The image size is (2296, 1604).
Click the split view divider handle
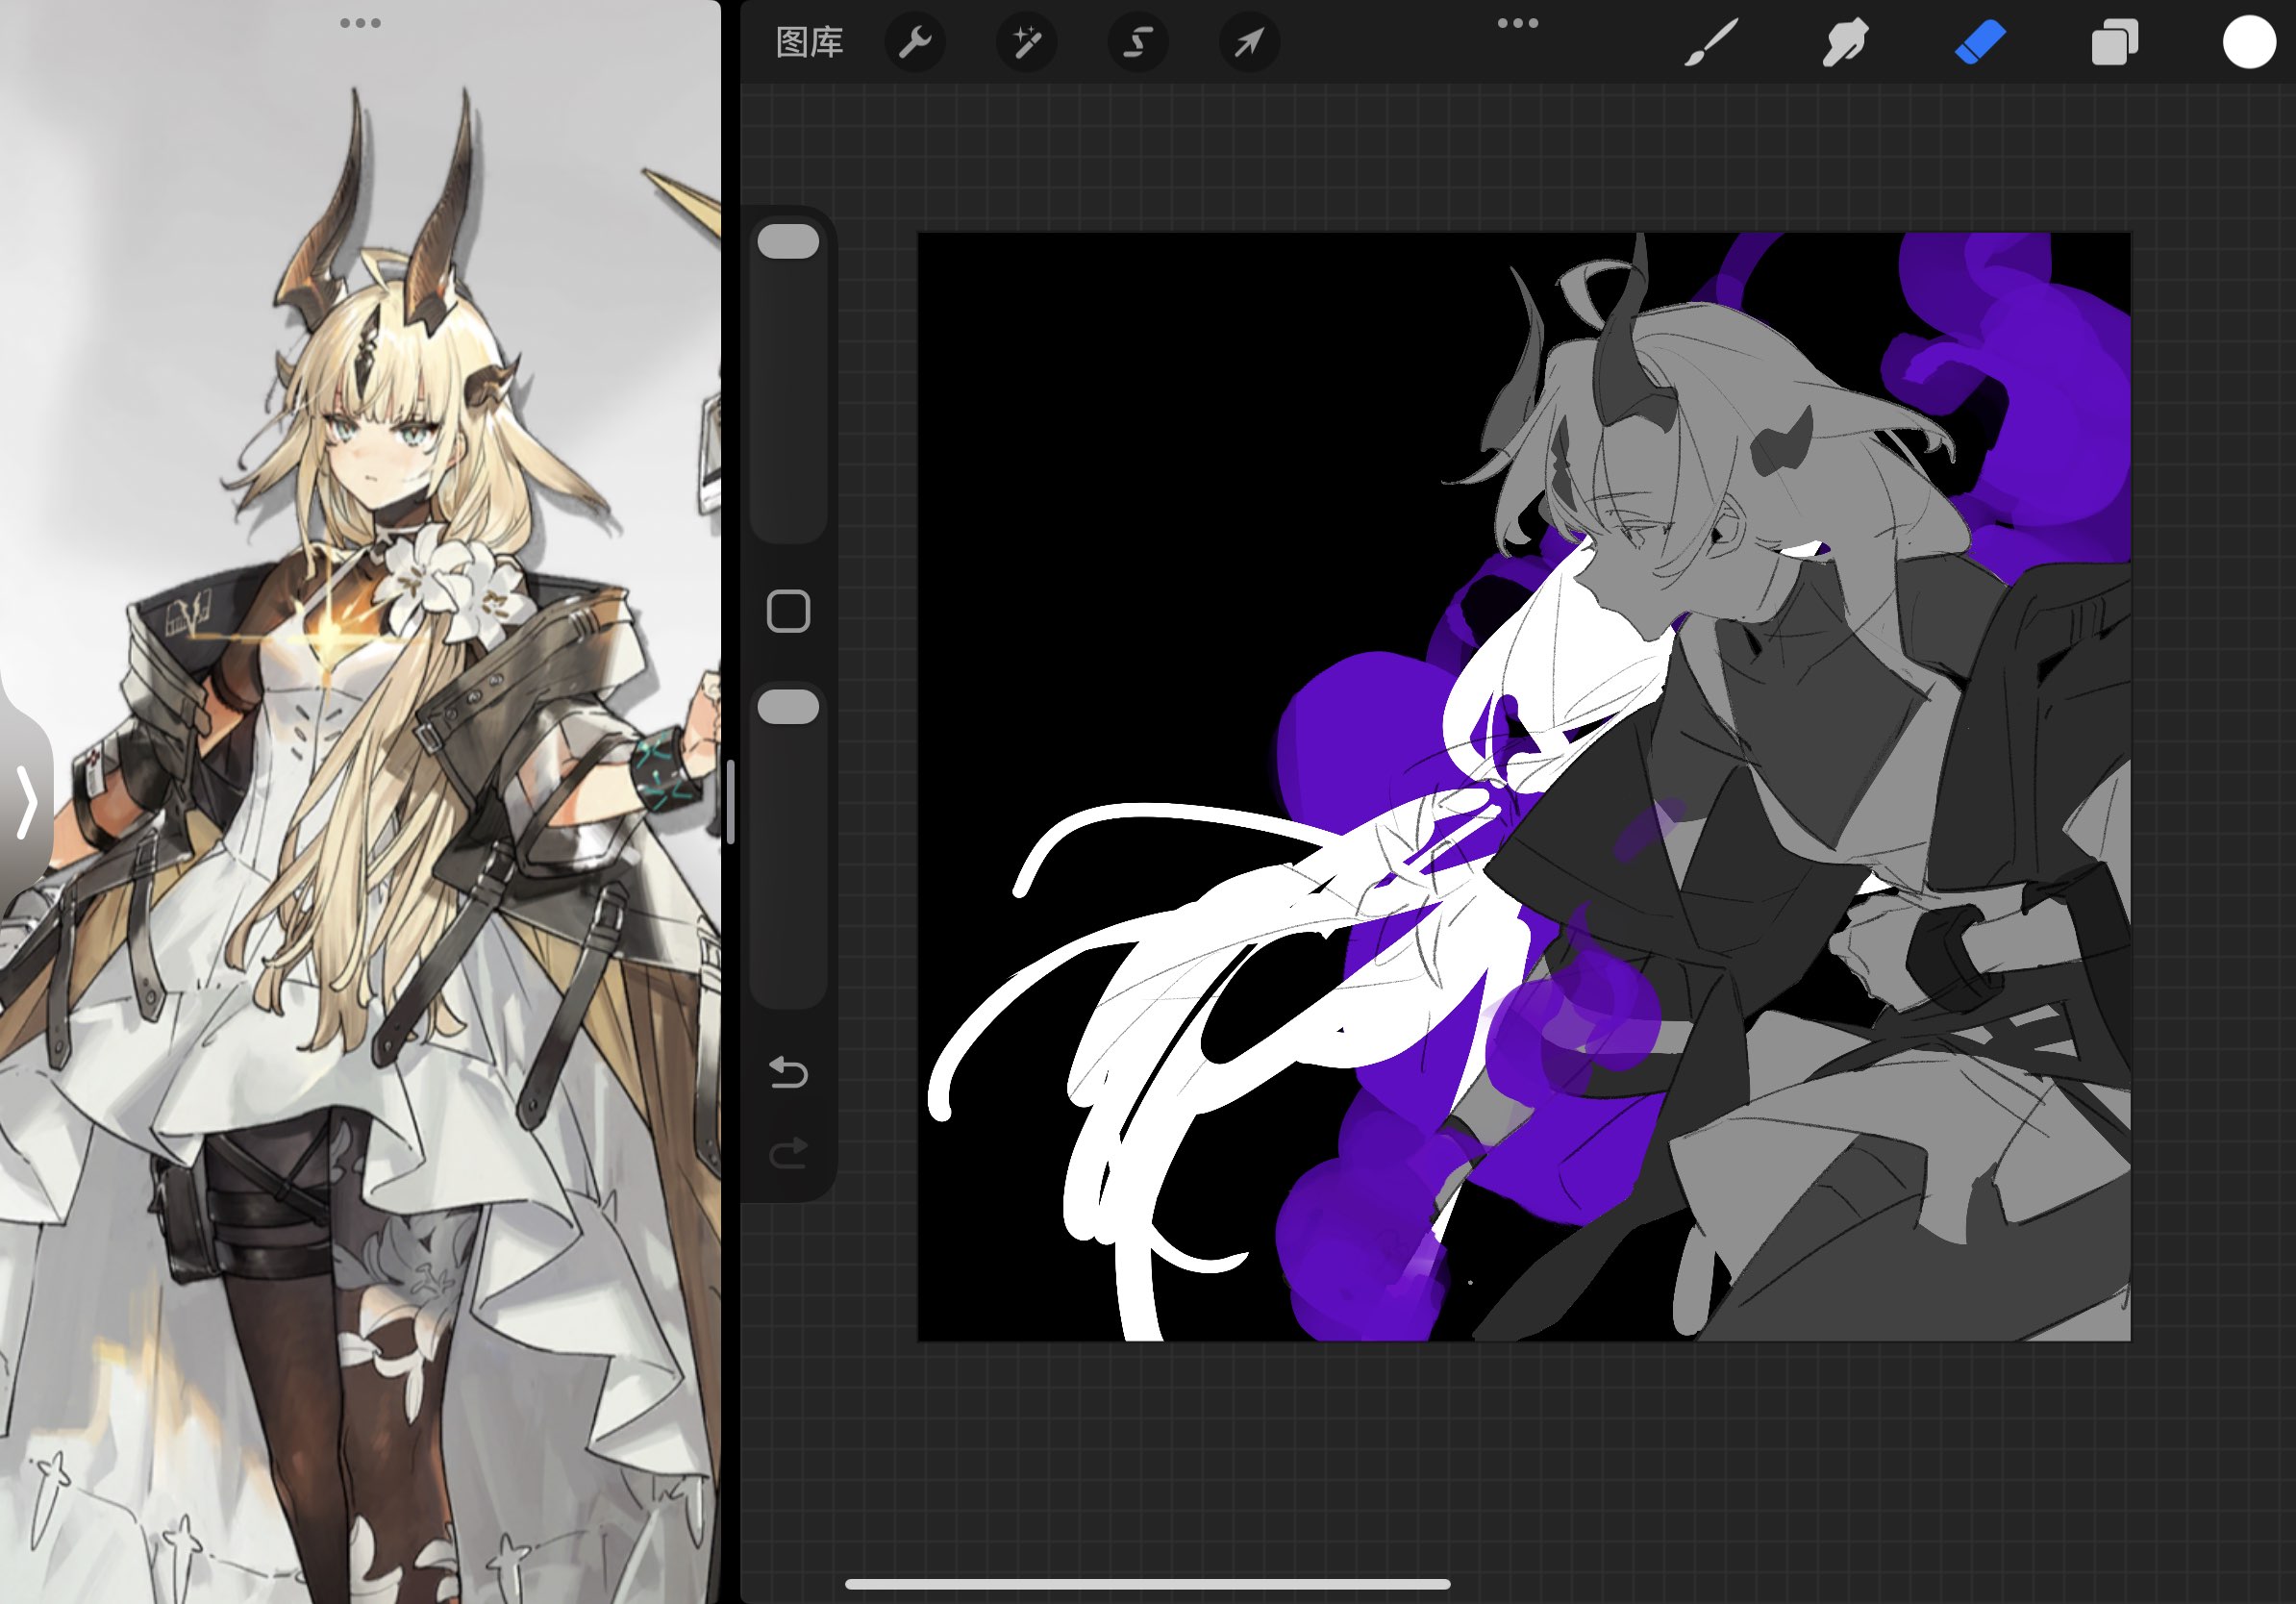tap(731, 802)
